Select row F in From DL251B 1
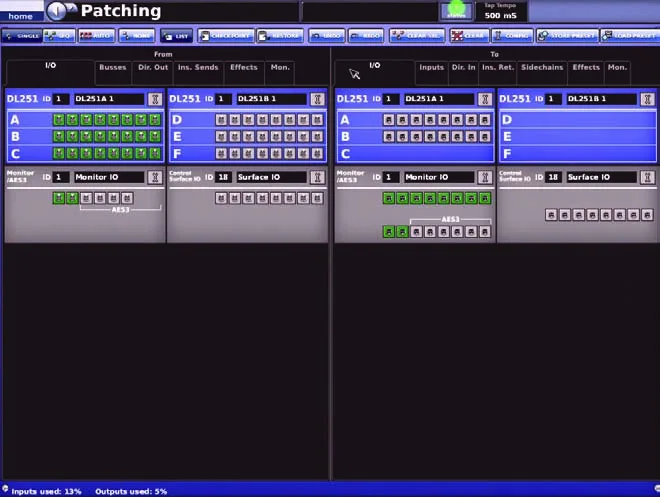 point(248,154)
